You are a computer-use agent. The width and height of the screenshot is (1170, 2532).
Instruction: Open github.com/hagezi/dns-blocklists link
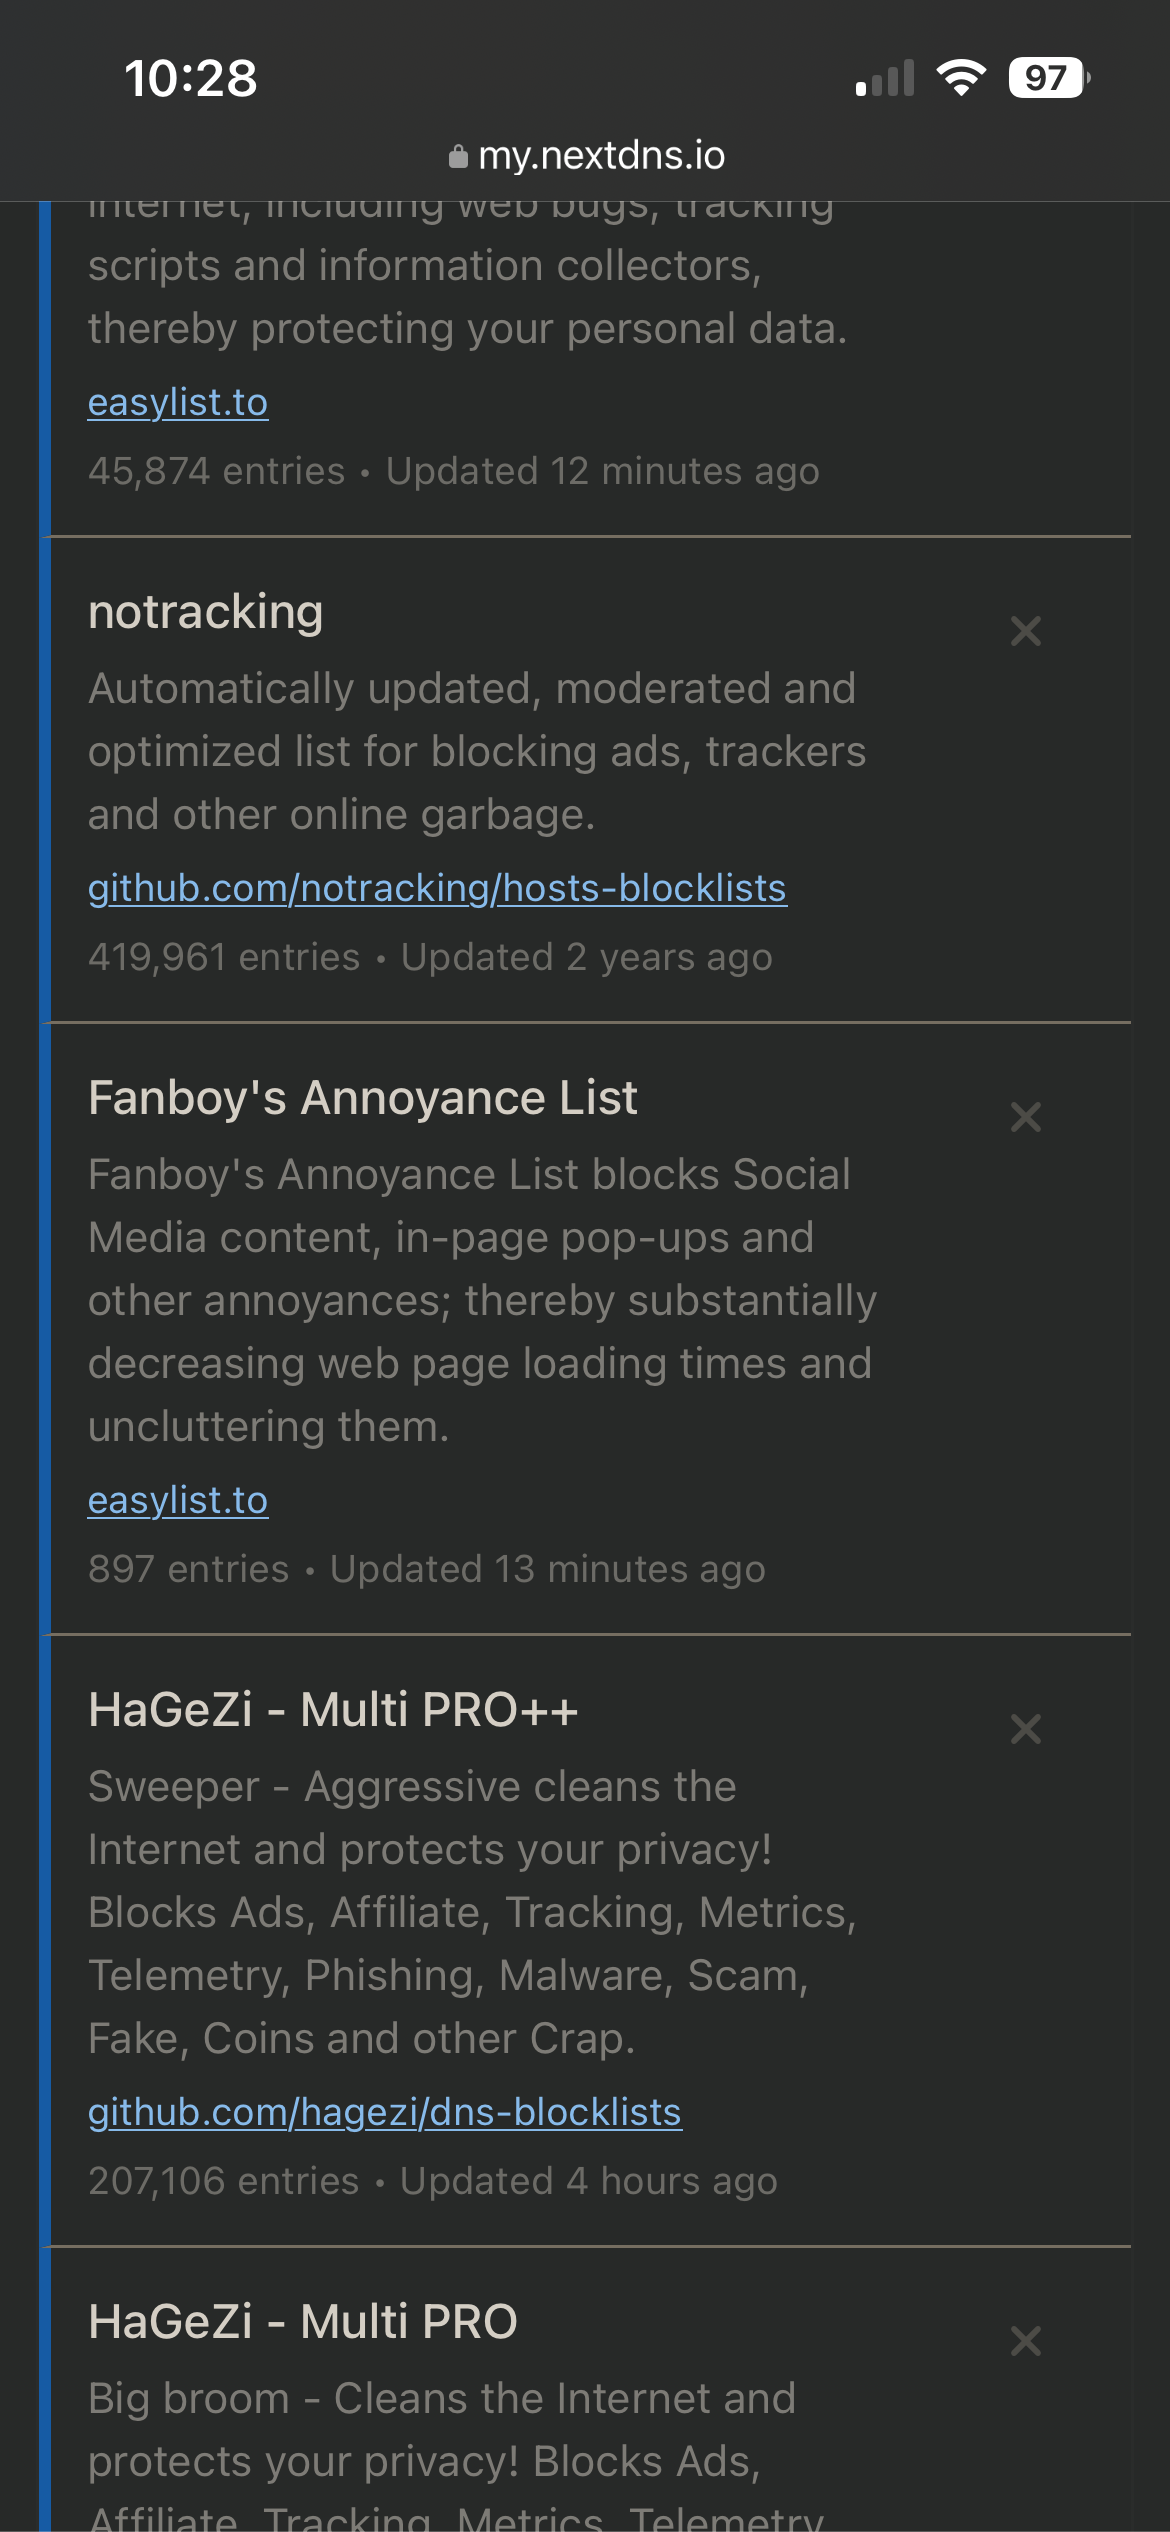click(x=385, y=2112)
